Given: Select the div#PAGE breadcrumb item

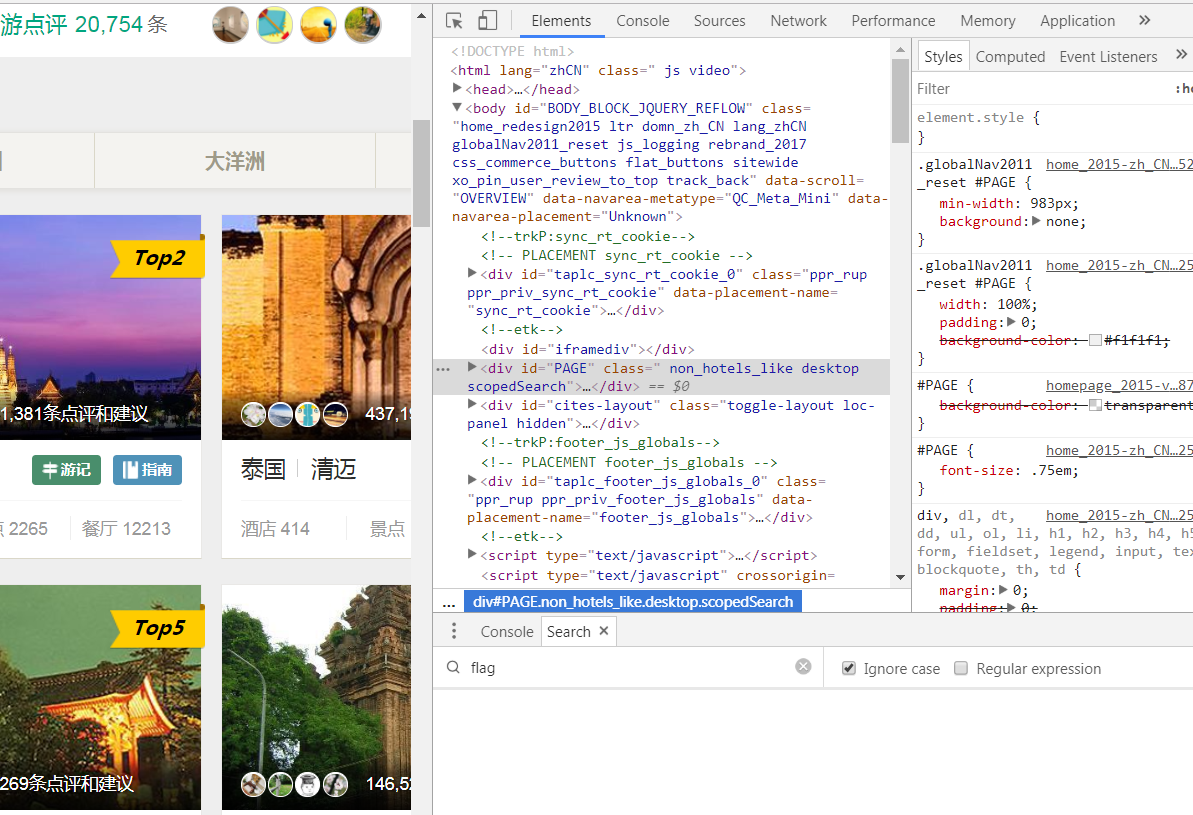Looking at the screenshot, I should pyautogui.click(x=632, y=602).
